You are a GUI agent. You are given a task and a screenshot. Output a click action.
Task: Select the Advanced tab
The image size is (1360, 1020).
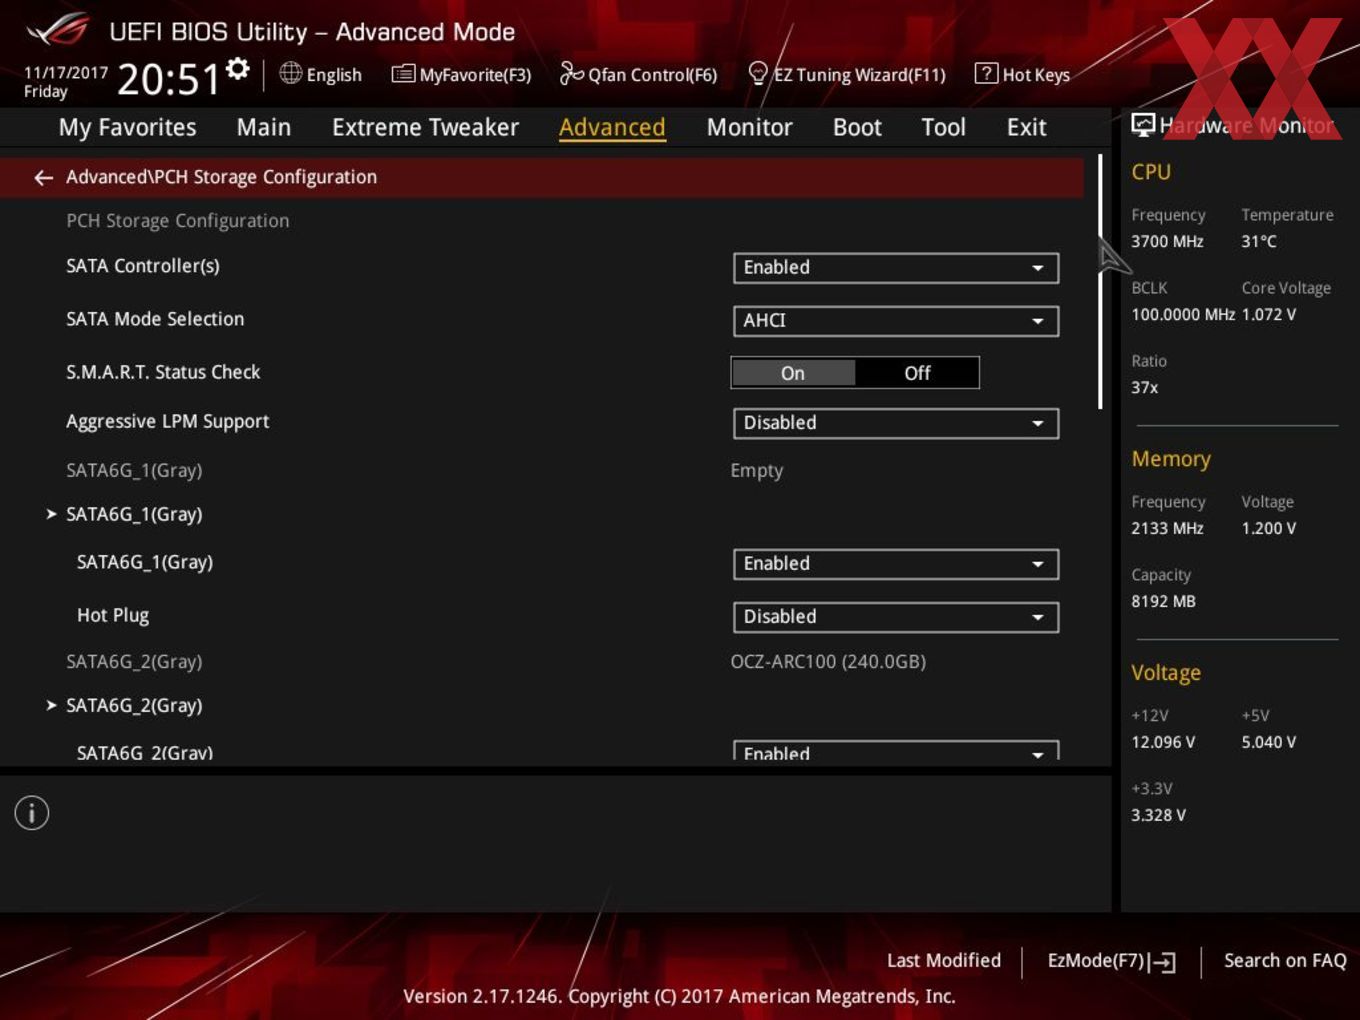(612, 127)
